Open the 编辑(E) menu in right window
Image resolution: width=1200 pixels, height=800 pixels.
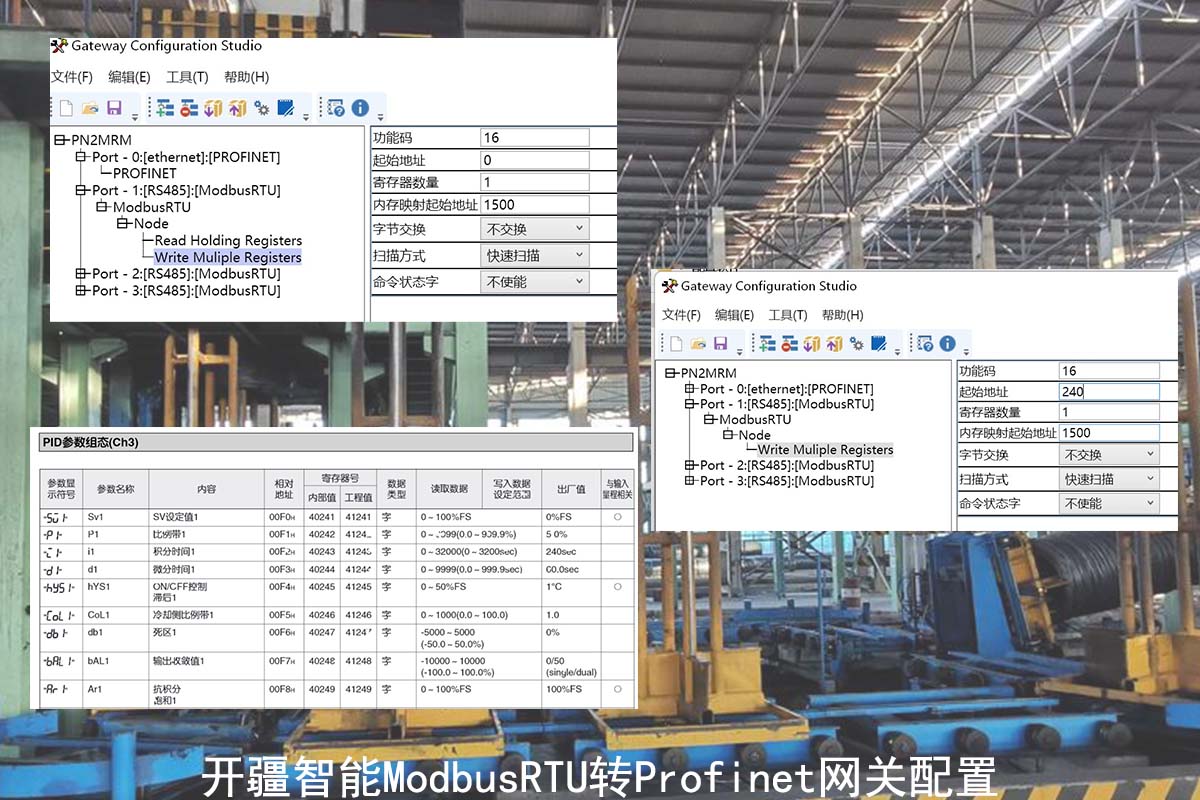(x=734, y=315)
